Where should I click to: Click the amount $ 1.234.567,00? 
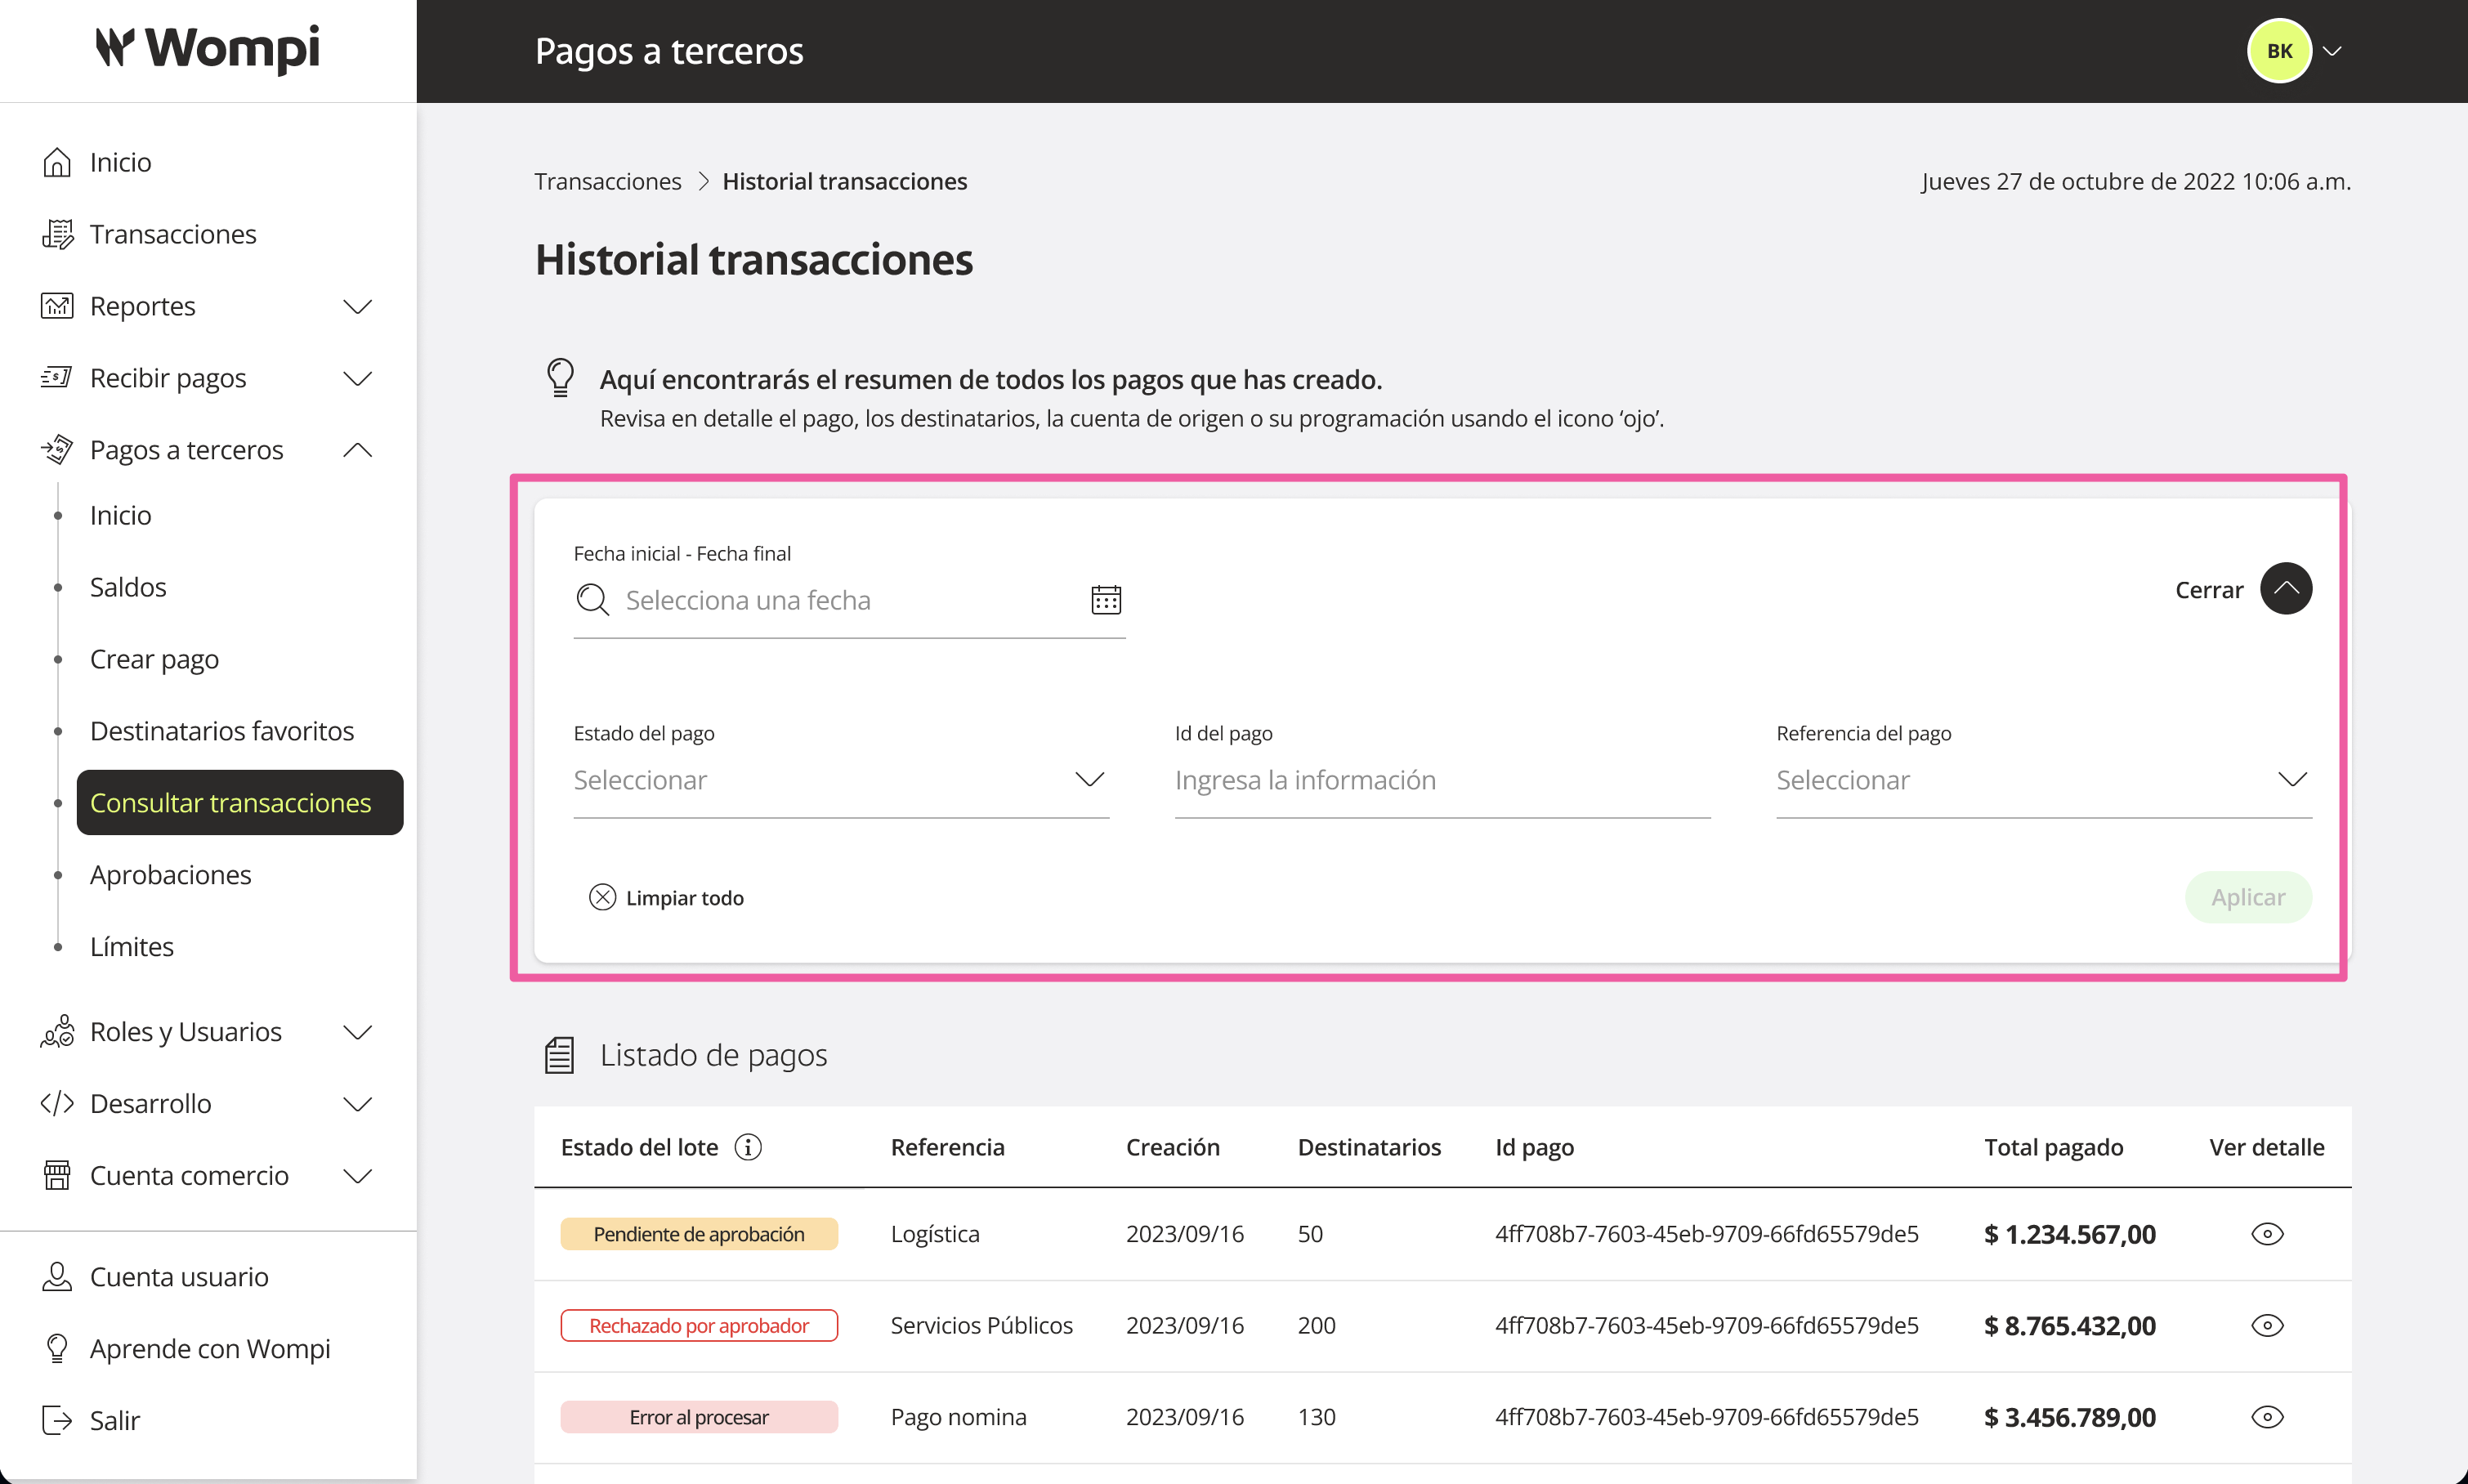[2070, 1234]
